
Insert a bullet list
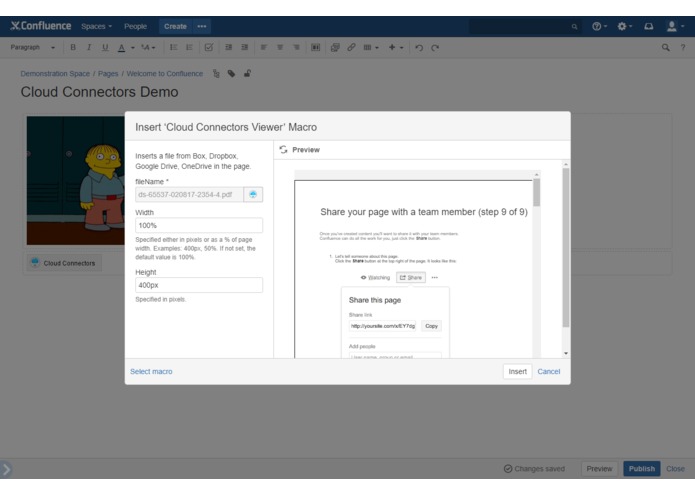173,47
